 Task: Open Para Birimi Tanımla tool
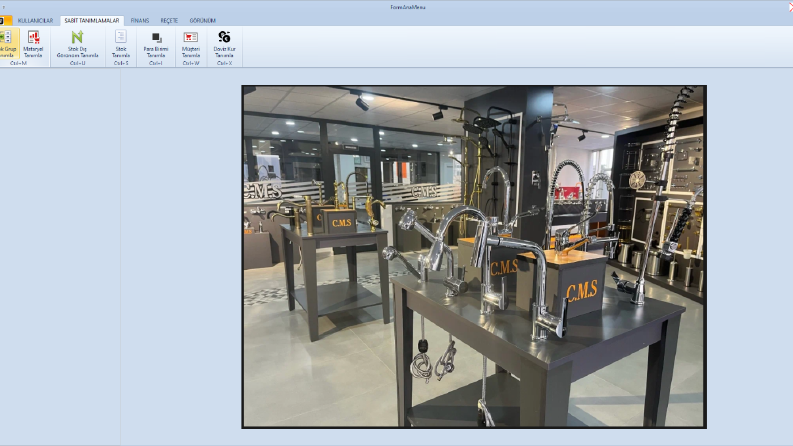tap(156, 44)
